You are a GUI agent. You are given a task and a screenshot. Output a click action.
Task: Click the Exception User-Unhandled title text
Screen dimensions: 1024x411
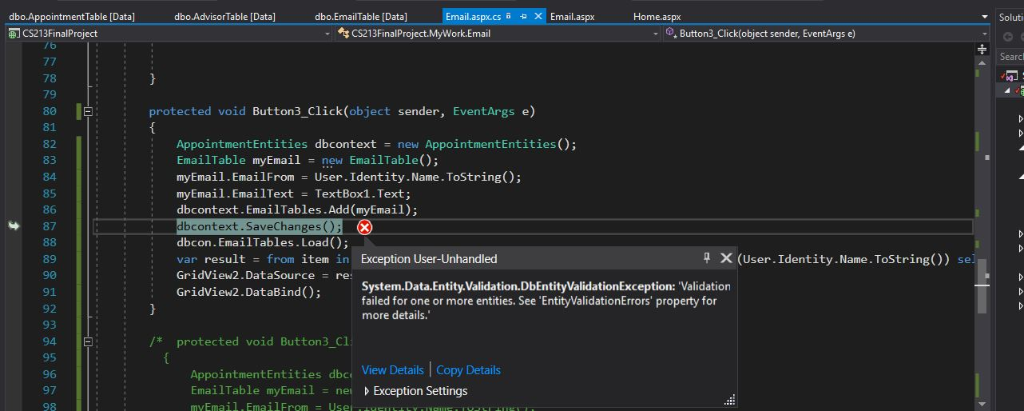pos(428,259)
